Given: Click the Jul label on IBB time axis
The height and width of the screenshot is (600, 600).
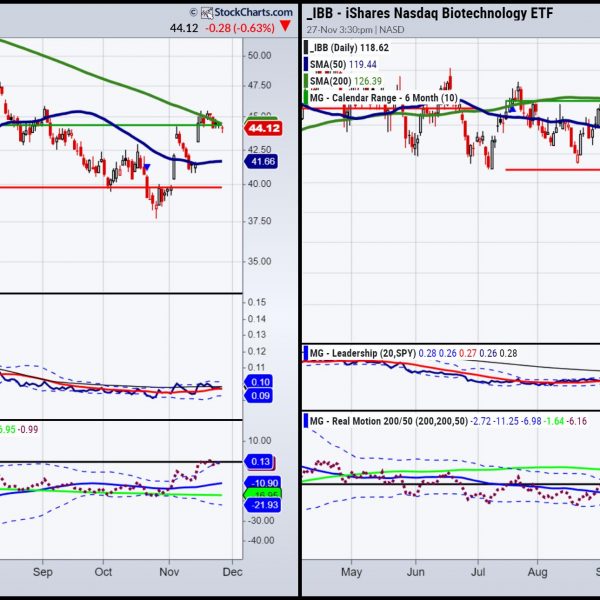Looking at the screenshot, I should [478, 572].
